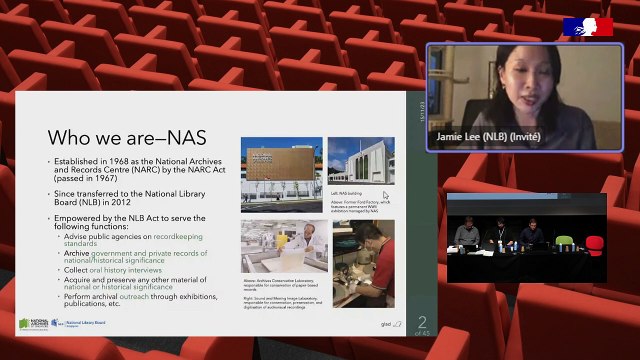Click the glad logo in slide footer
The width and height of the screenshot is (640, 360).
tap(391, 324)
